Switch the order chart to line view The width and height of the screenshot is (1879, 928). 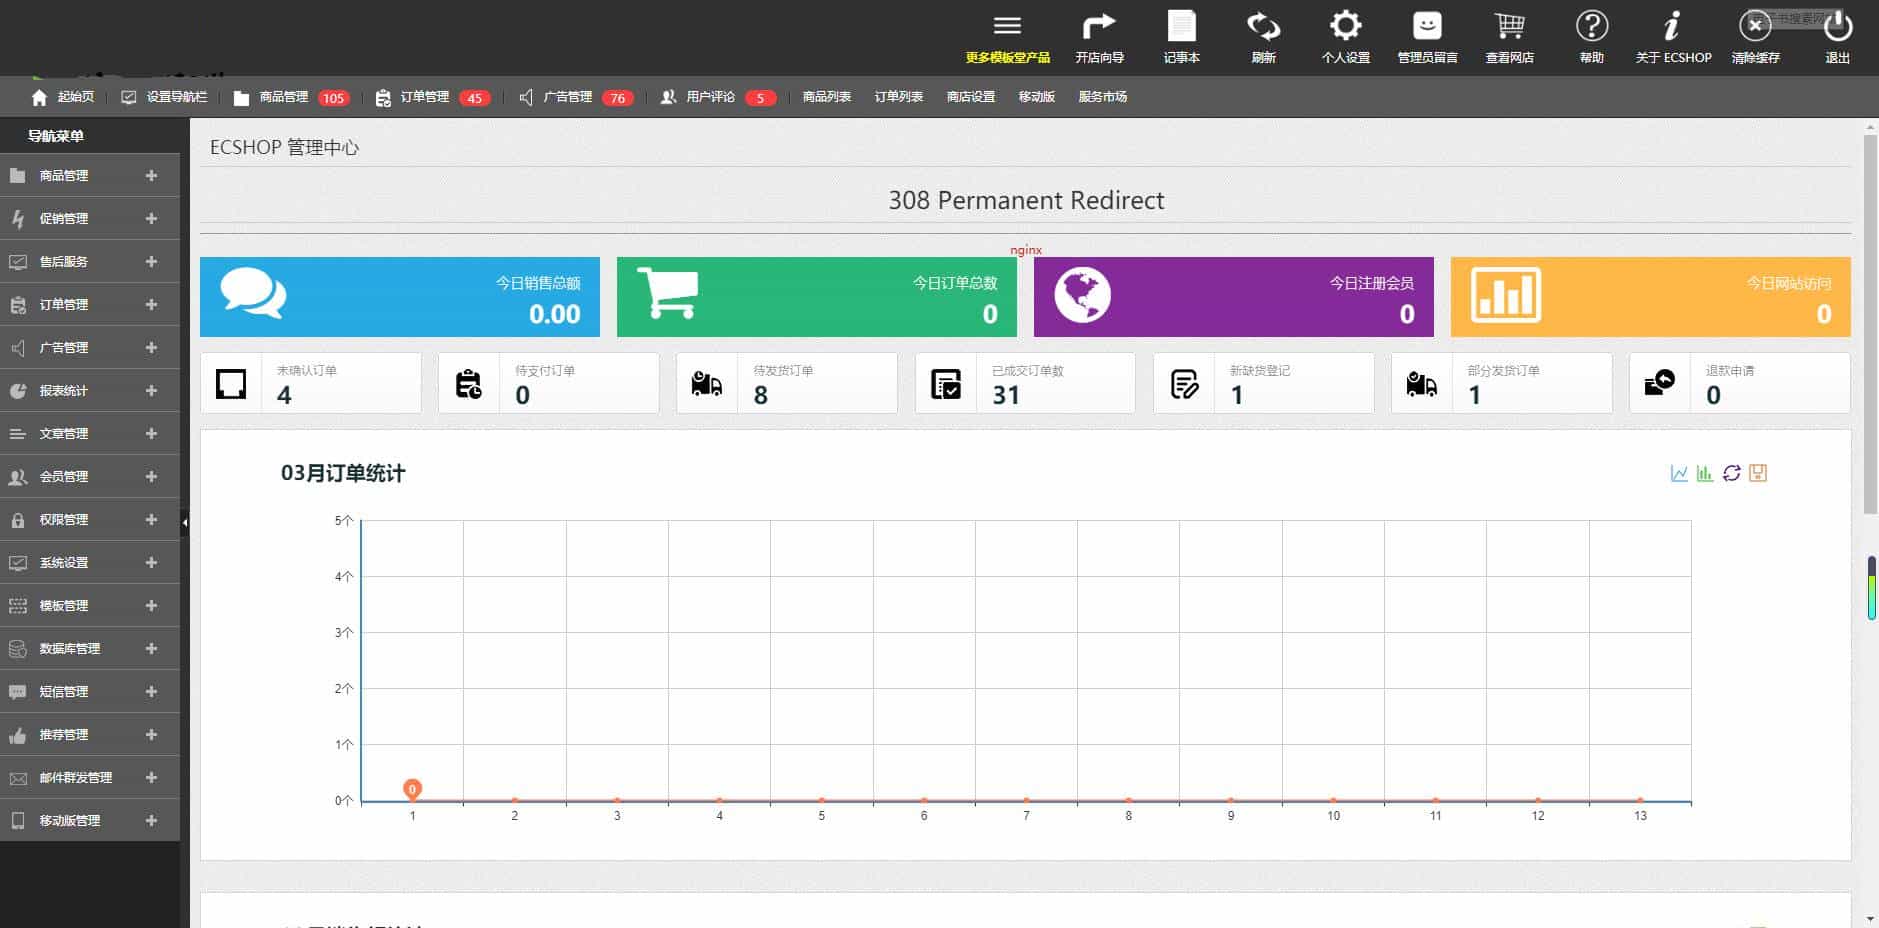point(1679,473)
